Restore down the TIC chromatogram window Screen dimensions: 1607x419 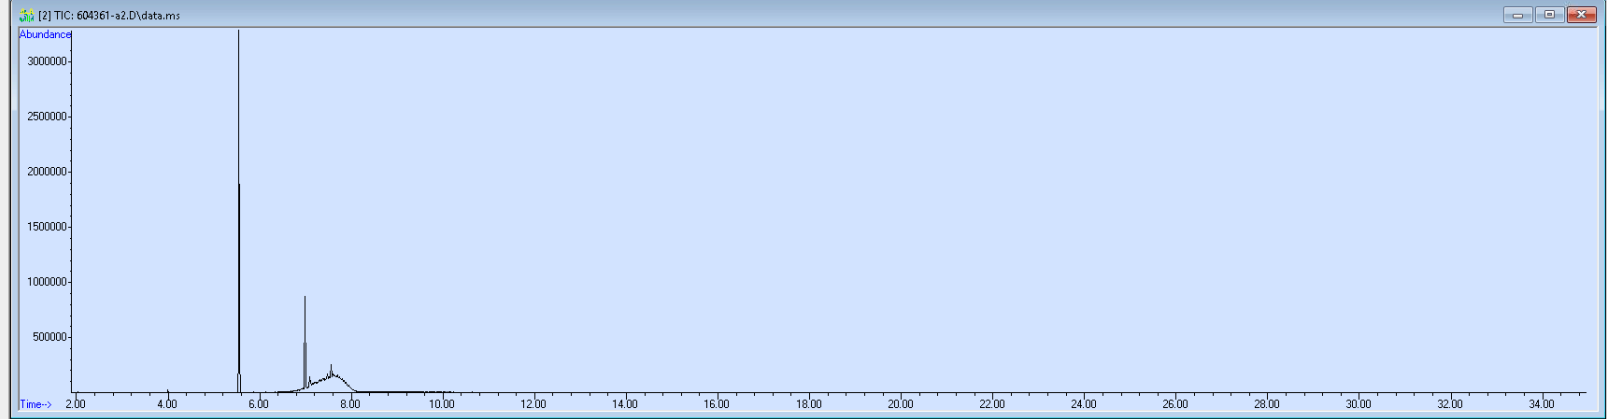coord(1550,15)
